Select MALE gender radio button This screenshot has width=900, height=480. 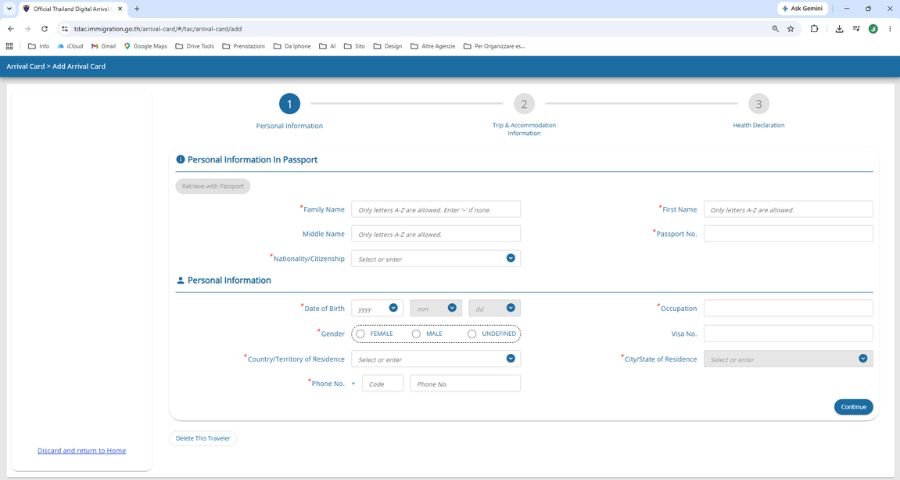[x=416, y=334]
